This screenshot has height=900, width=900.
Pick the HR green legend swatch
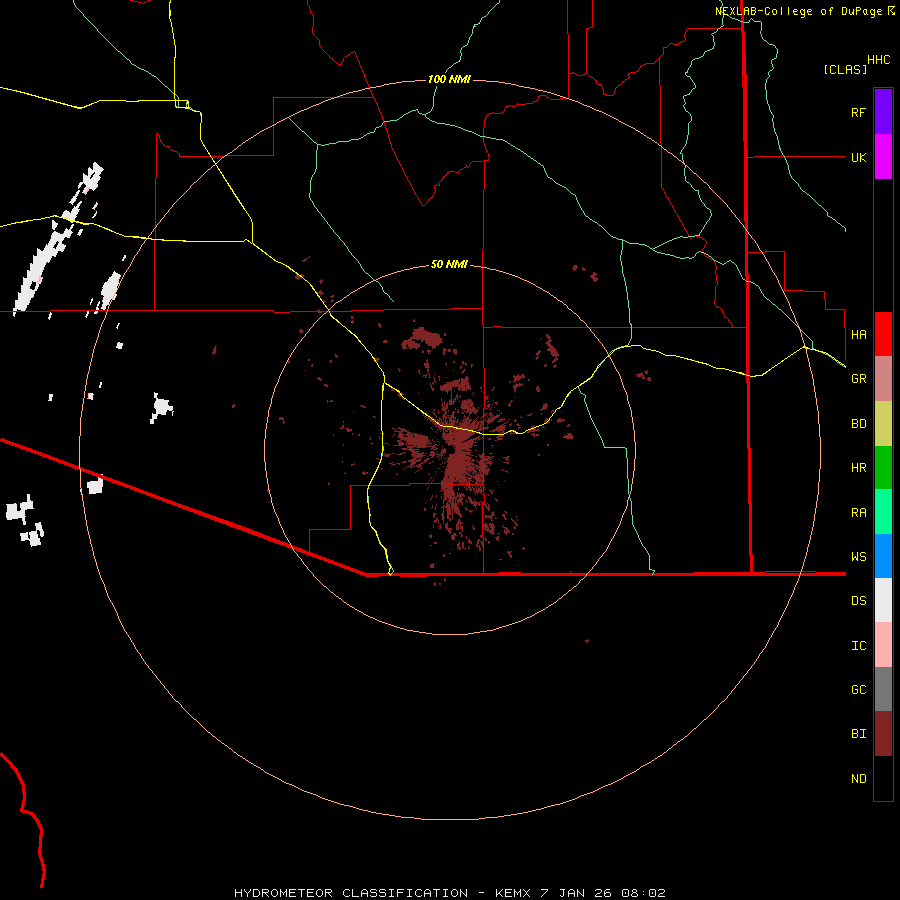coord(883,468)
